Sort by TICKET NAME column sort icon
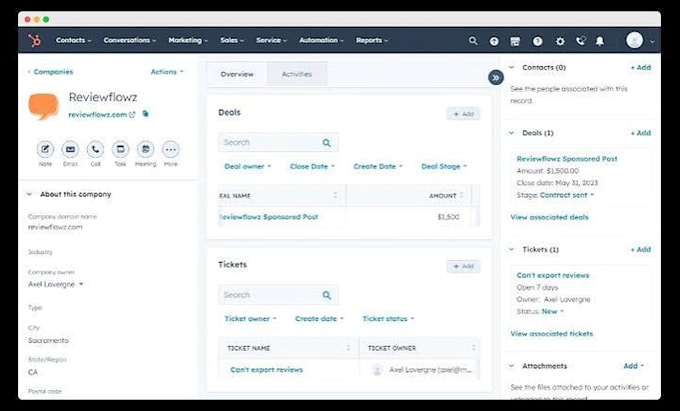 coord(348,348)
